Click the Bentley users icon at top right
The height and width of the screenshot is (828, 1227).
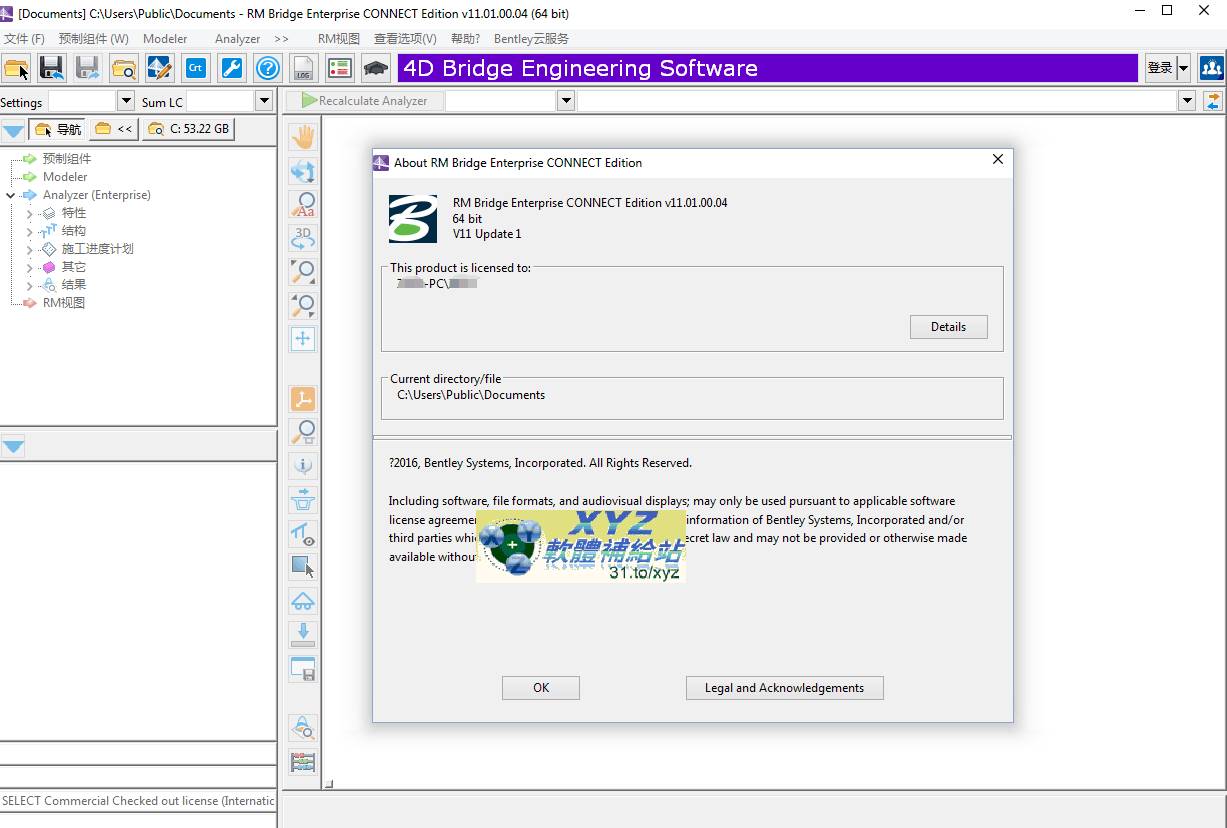[x=1211, y=68]
